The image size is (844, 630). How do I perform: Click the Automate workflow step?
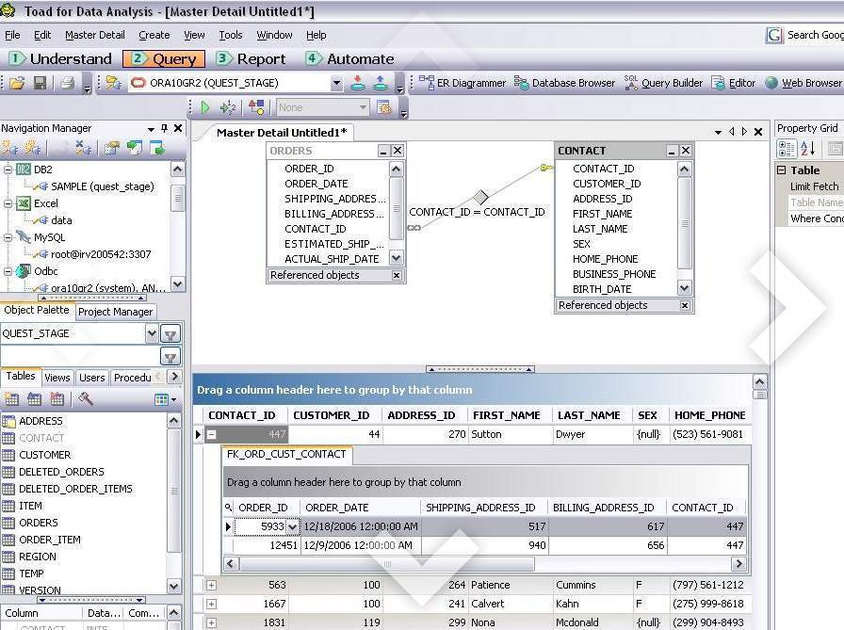[x=362, y=59]
